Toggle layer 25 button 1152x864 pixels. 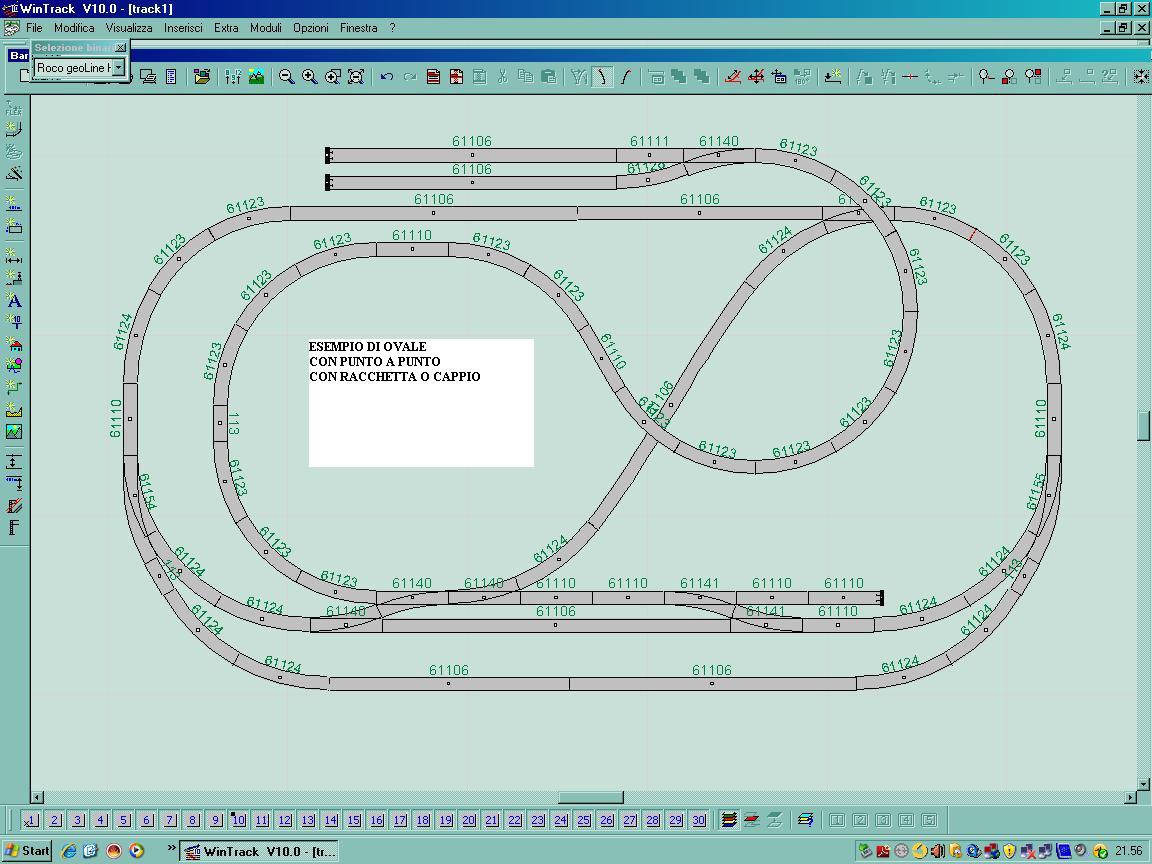(583, 820)
